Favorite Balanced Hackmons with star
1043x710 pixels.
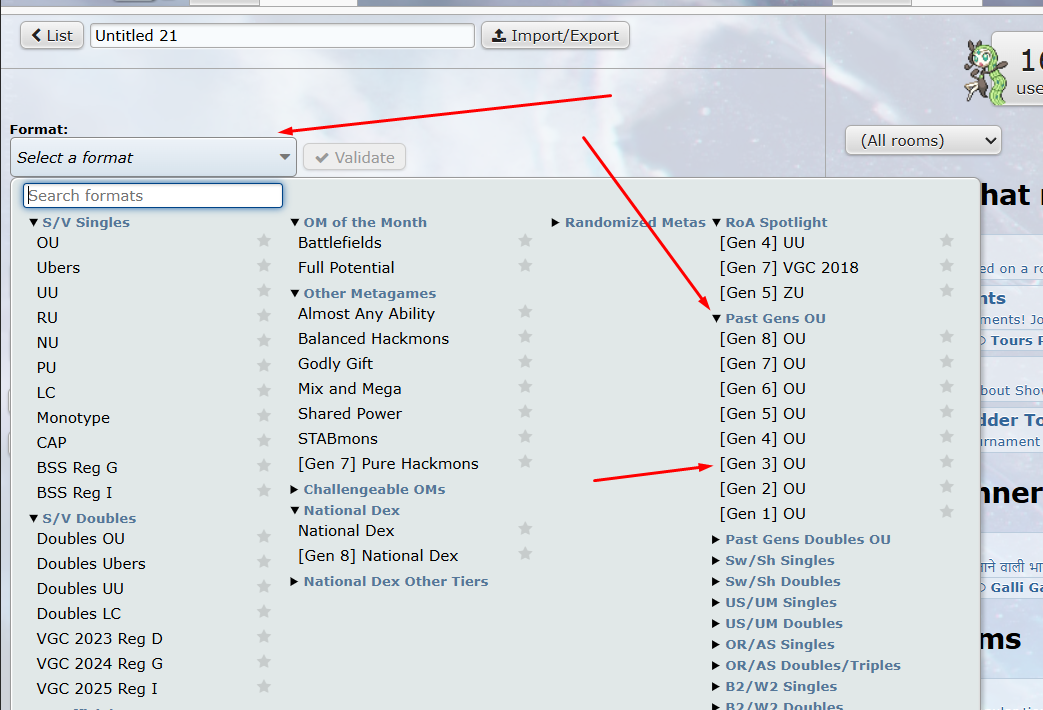pyautogui.click(x=525, y=337)
